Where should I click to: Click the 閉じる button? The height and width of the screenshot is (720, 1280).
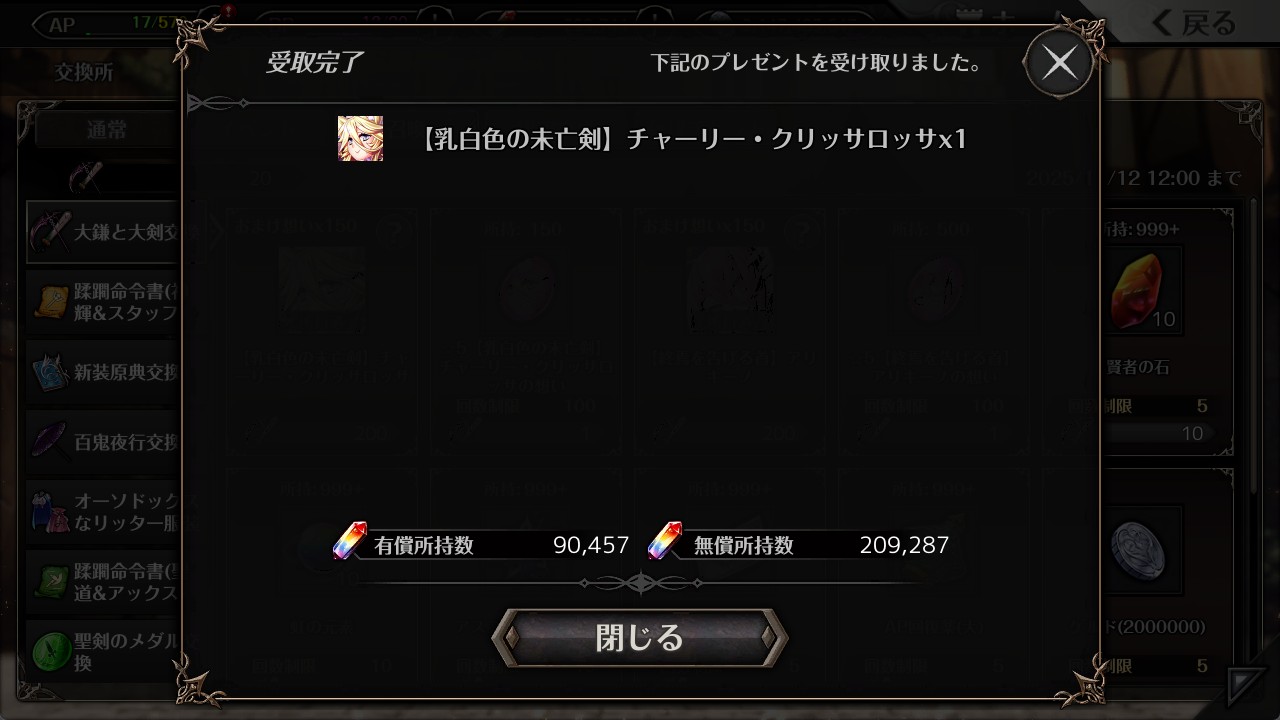[x=640, y=637]
